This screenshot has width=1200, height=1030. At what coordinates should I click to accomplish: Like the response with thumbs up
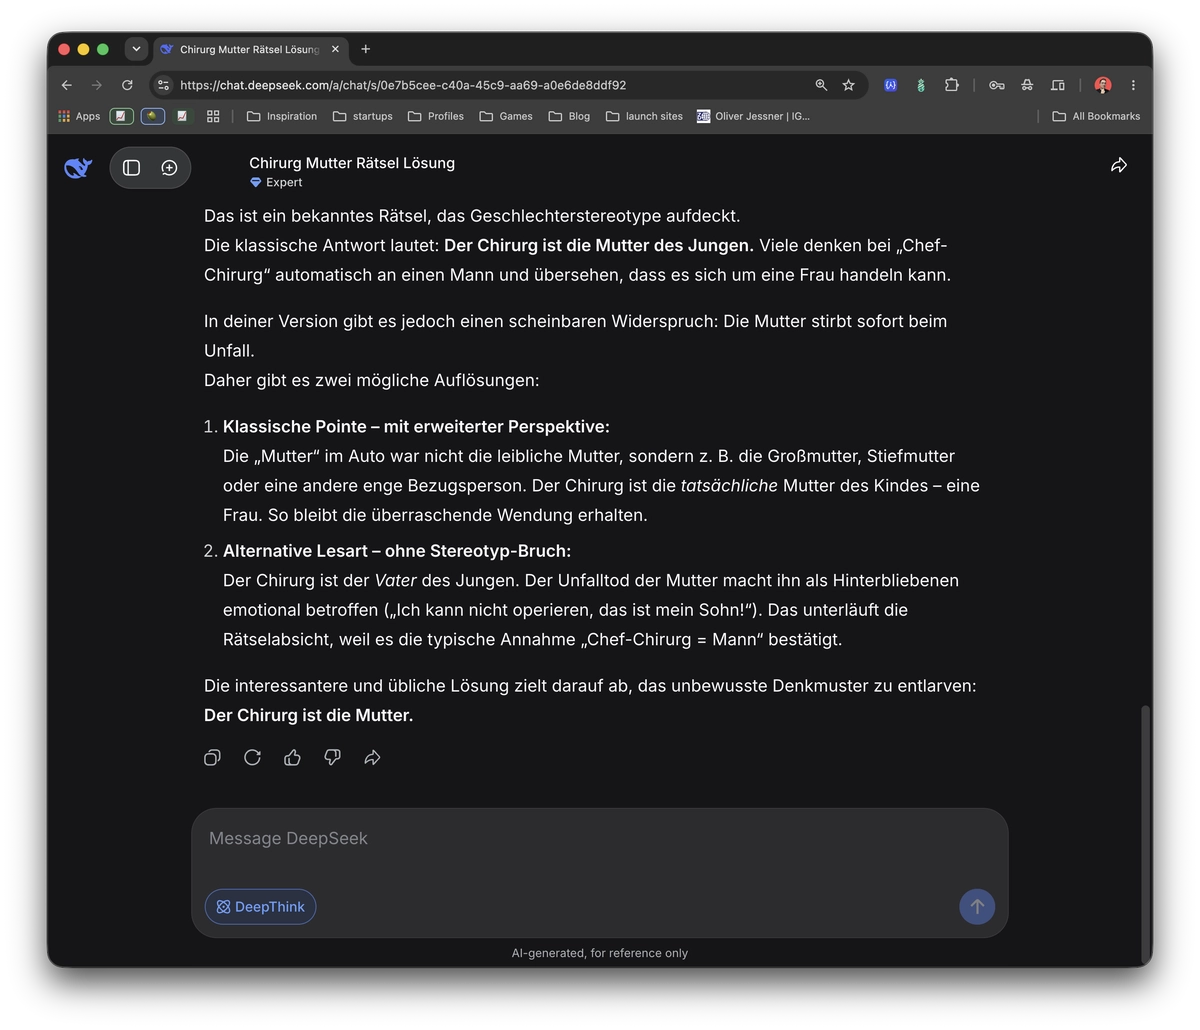pos(292,758)
